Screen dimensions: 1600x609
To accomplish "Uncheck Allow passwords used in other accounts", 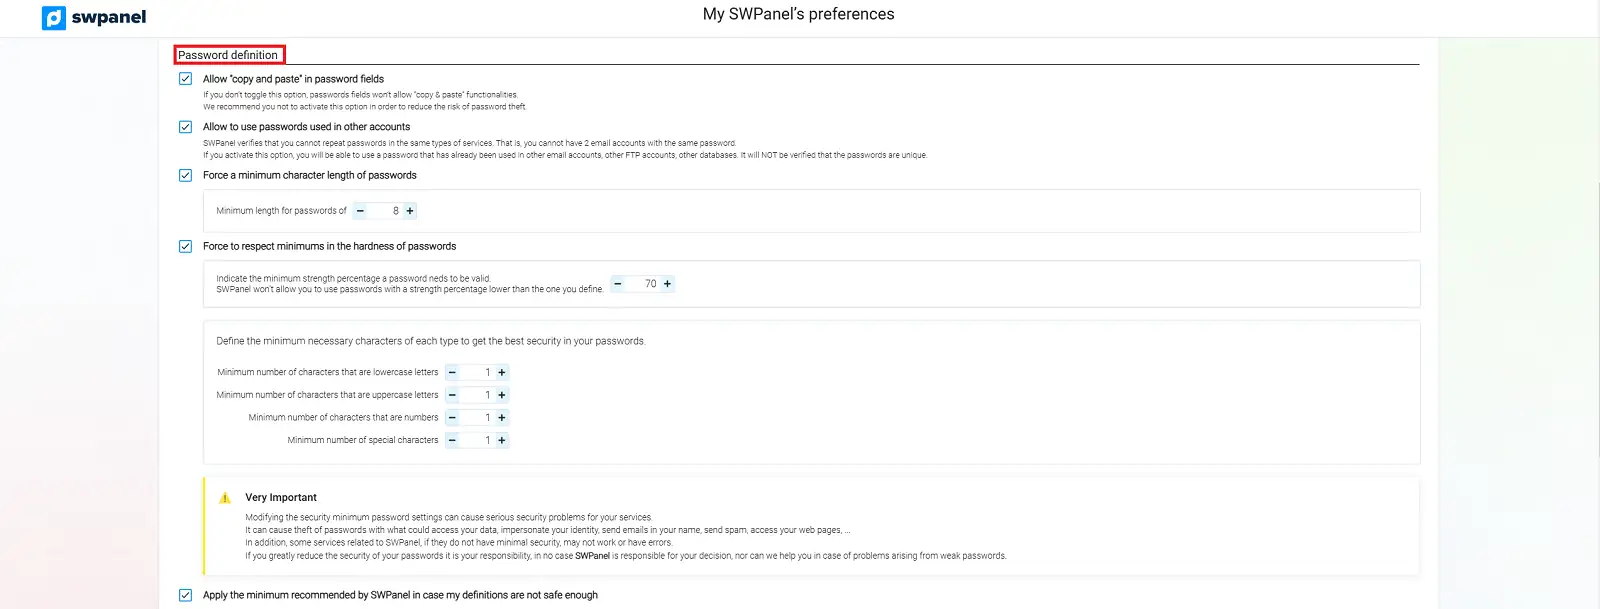I will click(x=185, y=127).
